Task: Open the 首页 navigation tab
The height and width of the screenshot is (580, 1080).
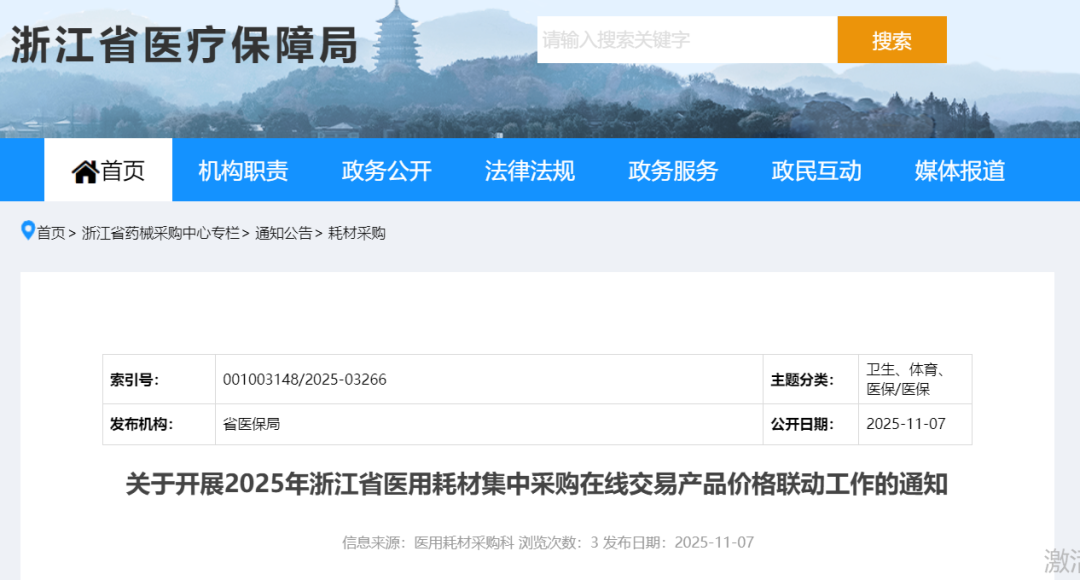Action: [x=108, y=170]
